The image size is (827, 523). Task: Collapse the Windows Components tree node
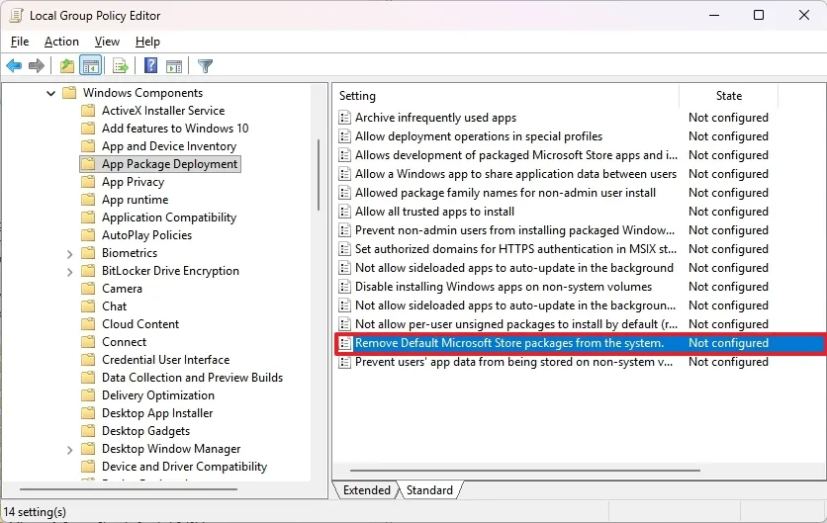click(51, 93)
